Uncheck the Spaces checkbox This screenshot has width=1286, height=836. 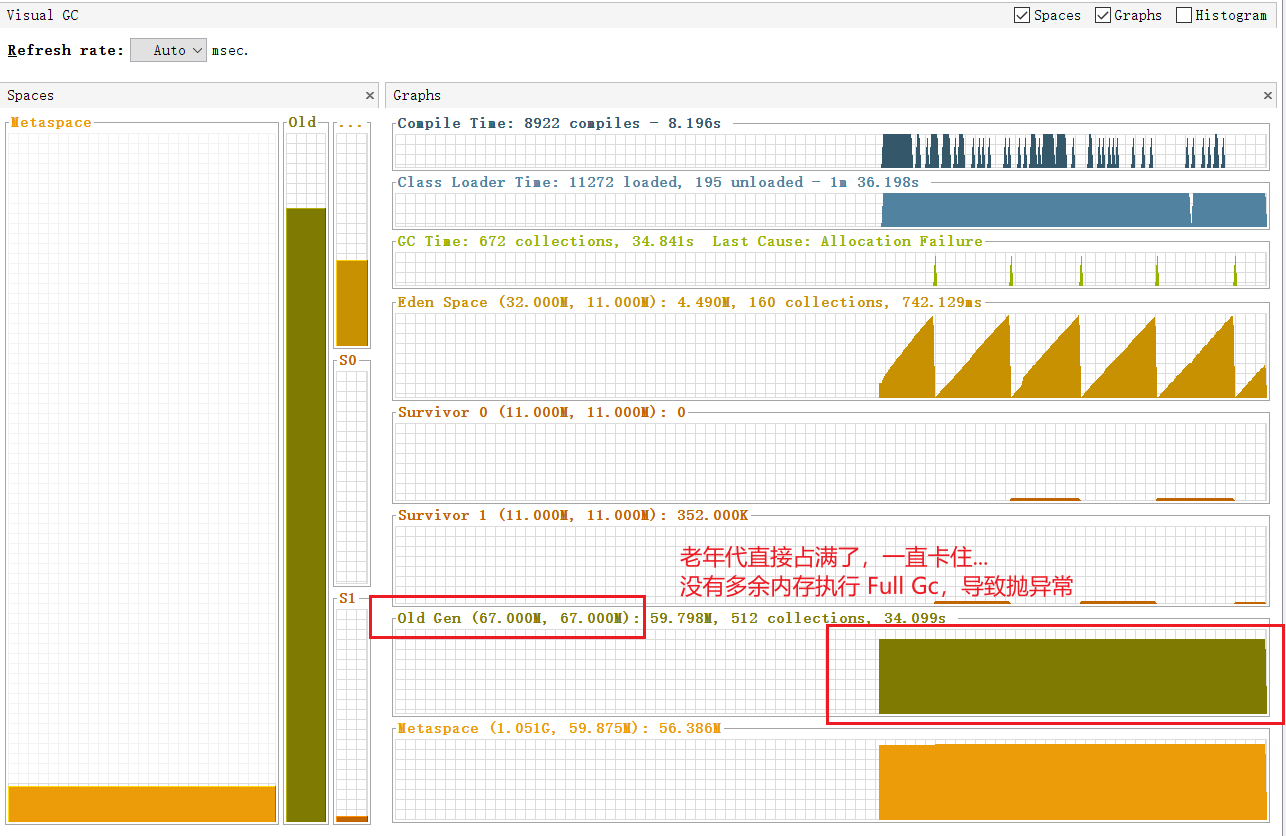point(1022,15)
